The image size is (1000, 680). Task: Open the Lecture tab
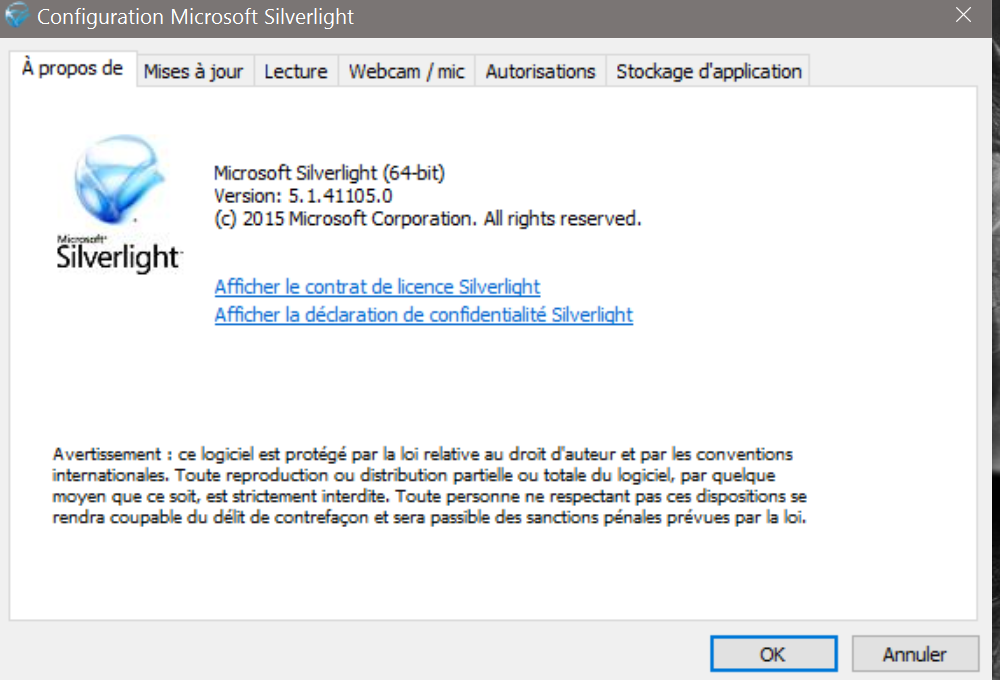pos(295,71)
